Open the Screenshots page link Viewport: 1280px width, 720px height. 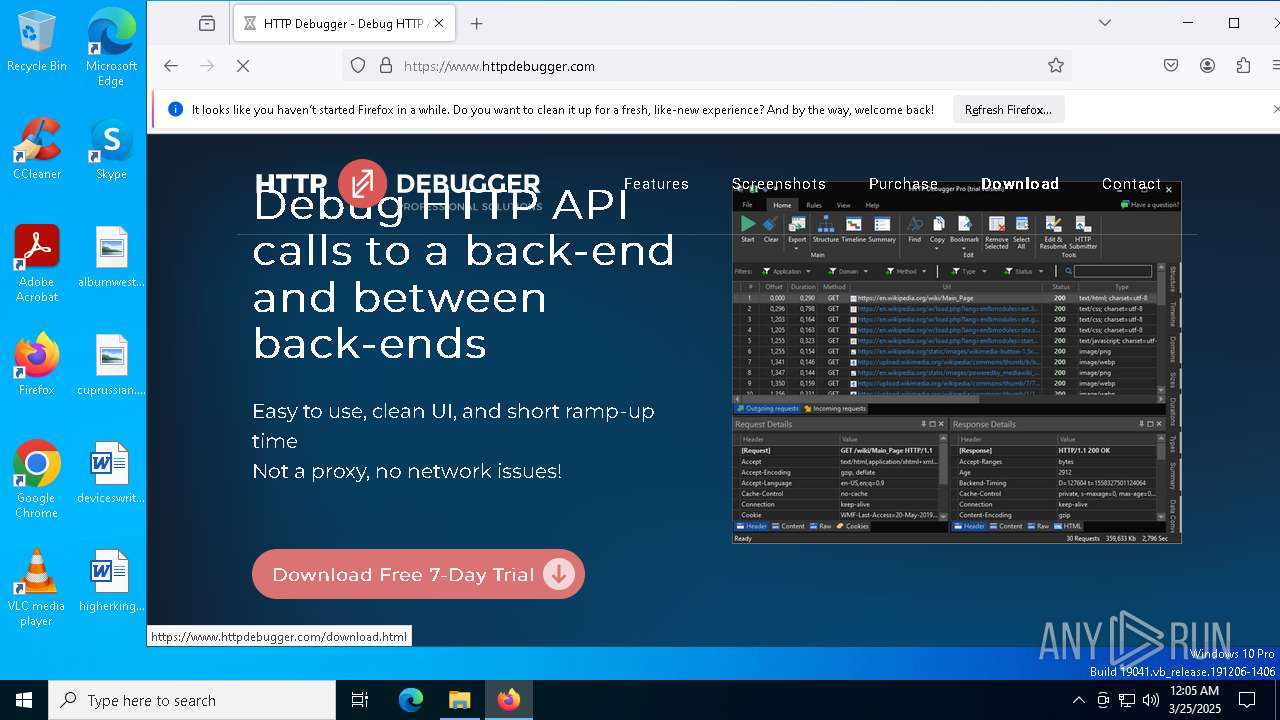point(779,184)
